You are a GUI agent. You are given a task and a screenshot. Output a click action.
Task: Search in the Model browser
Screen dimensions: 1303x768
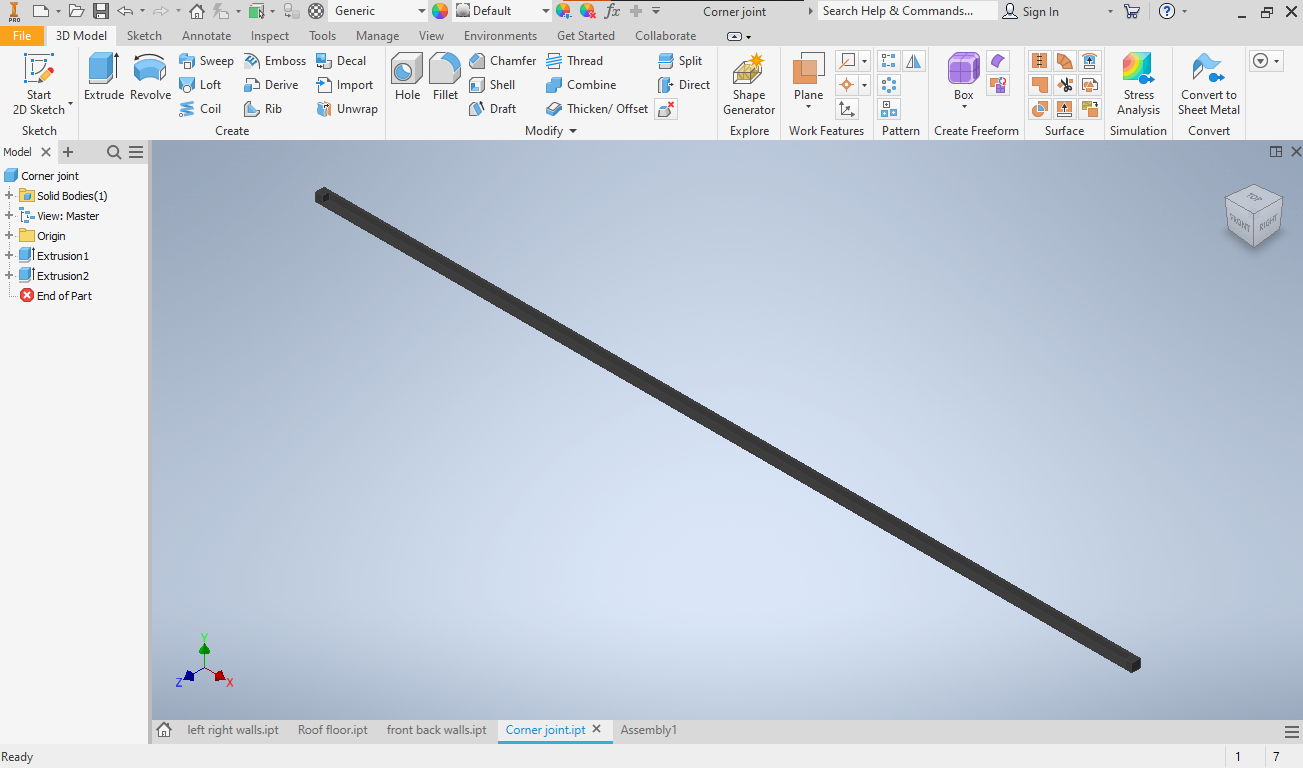(x=114, y=152)
